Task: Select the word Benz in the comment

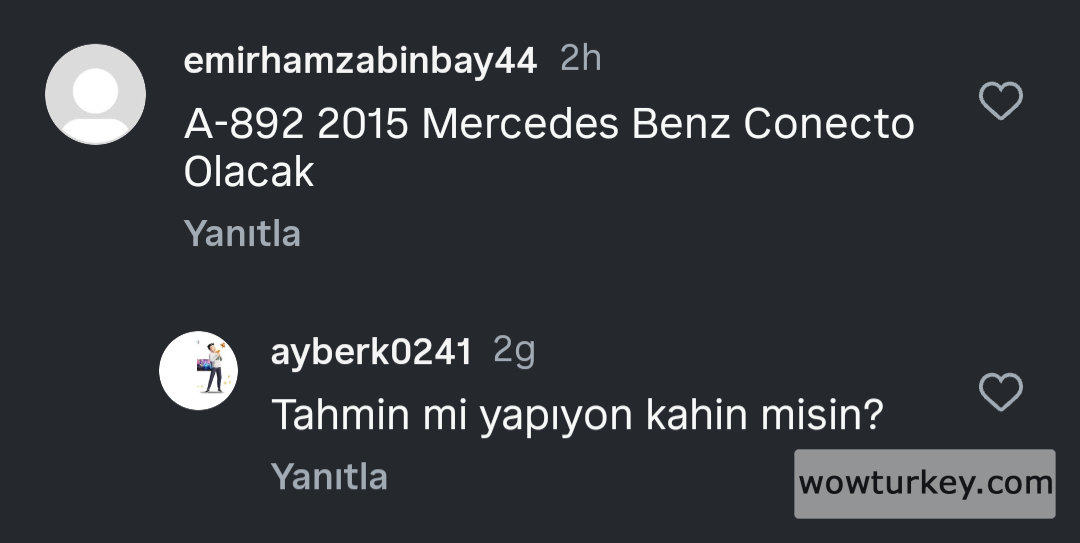Action: [681, 125]
